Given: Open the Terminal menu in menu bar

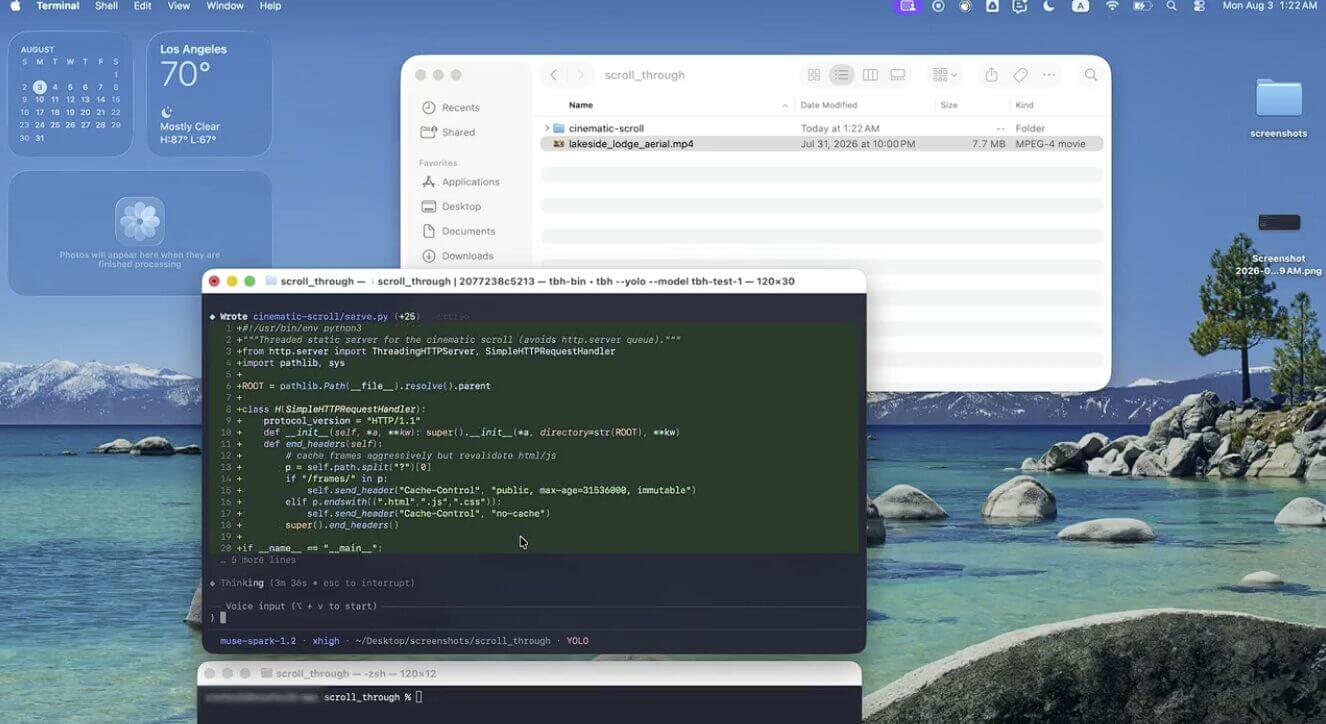Looking at the screenshot, I should pyautogui.click(x=59, y=6).
